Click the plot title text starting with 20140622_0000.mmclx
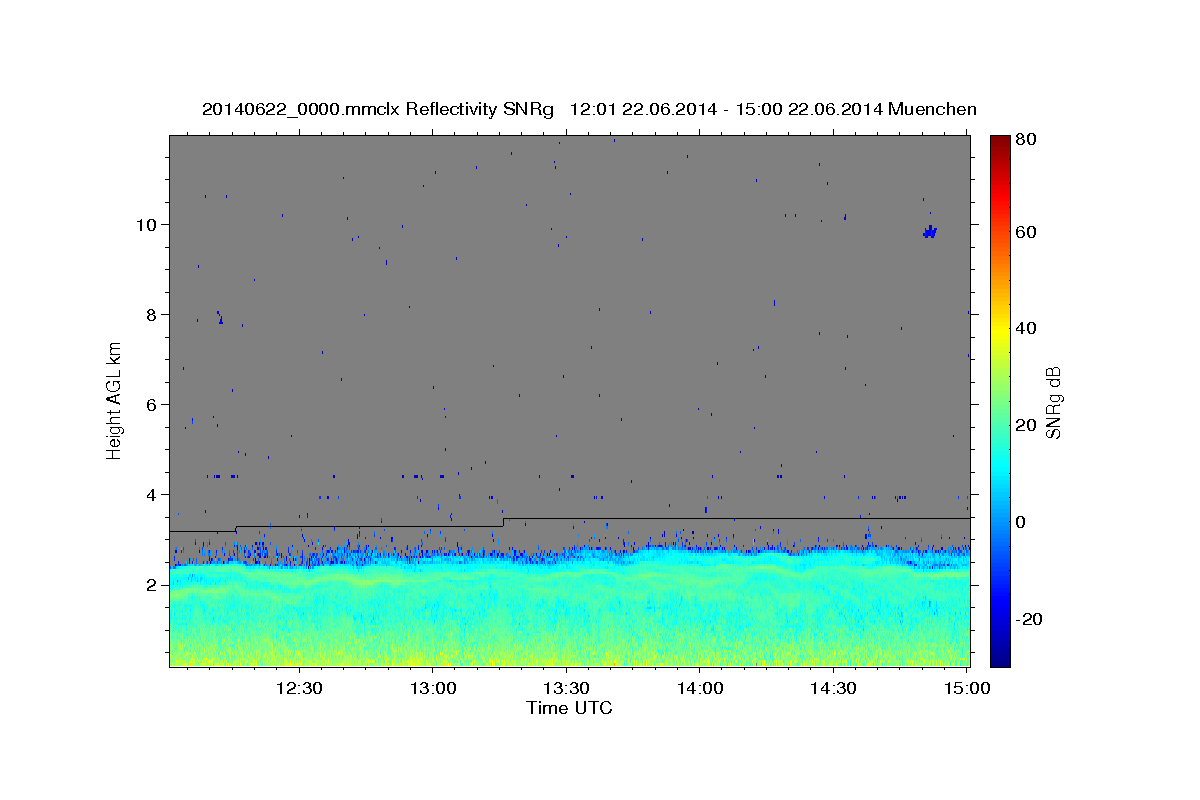This screenshot has width=1200, height=800. 589,109
